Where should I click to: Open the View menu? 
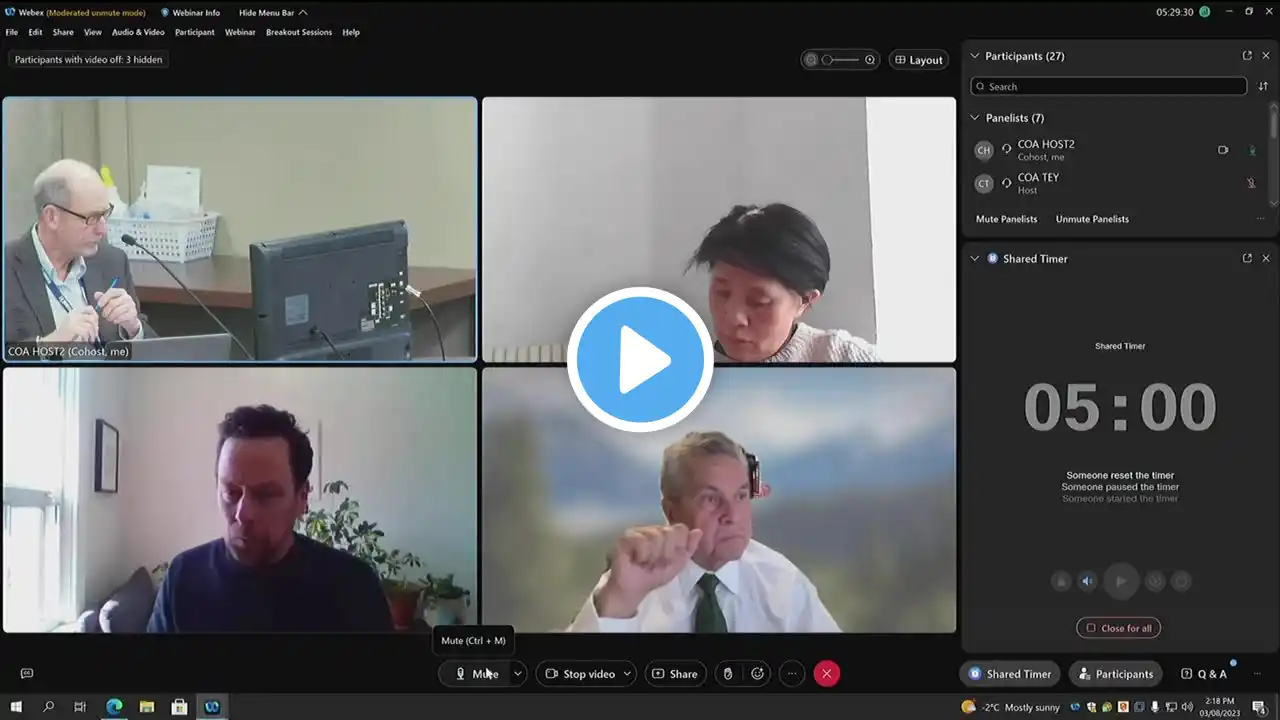pos(93,32)
